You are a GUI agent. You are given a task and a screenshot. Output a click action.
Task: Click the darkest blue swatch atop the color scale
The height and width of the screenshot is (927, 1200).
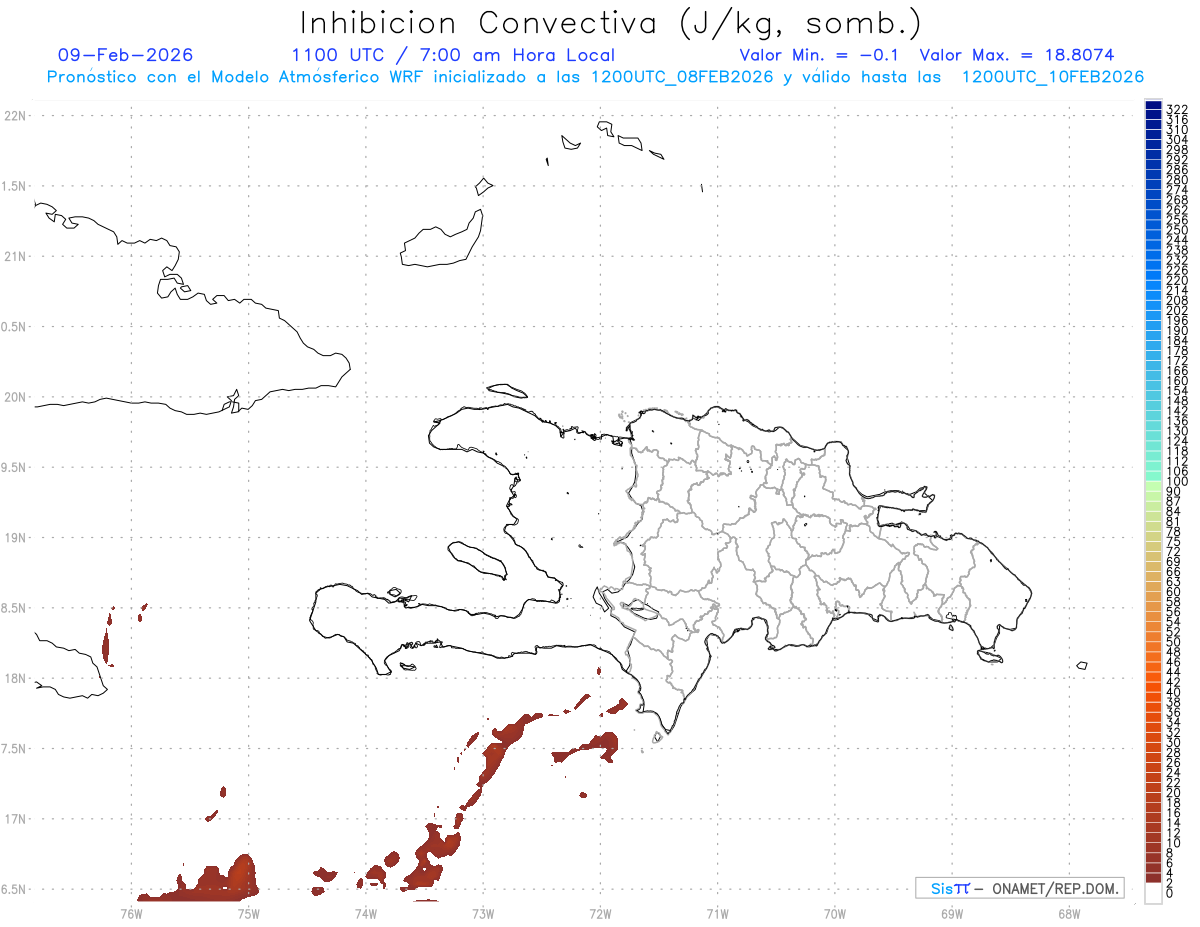coord(1153,106)
